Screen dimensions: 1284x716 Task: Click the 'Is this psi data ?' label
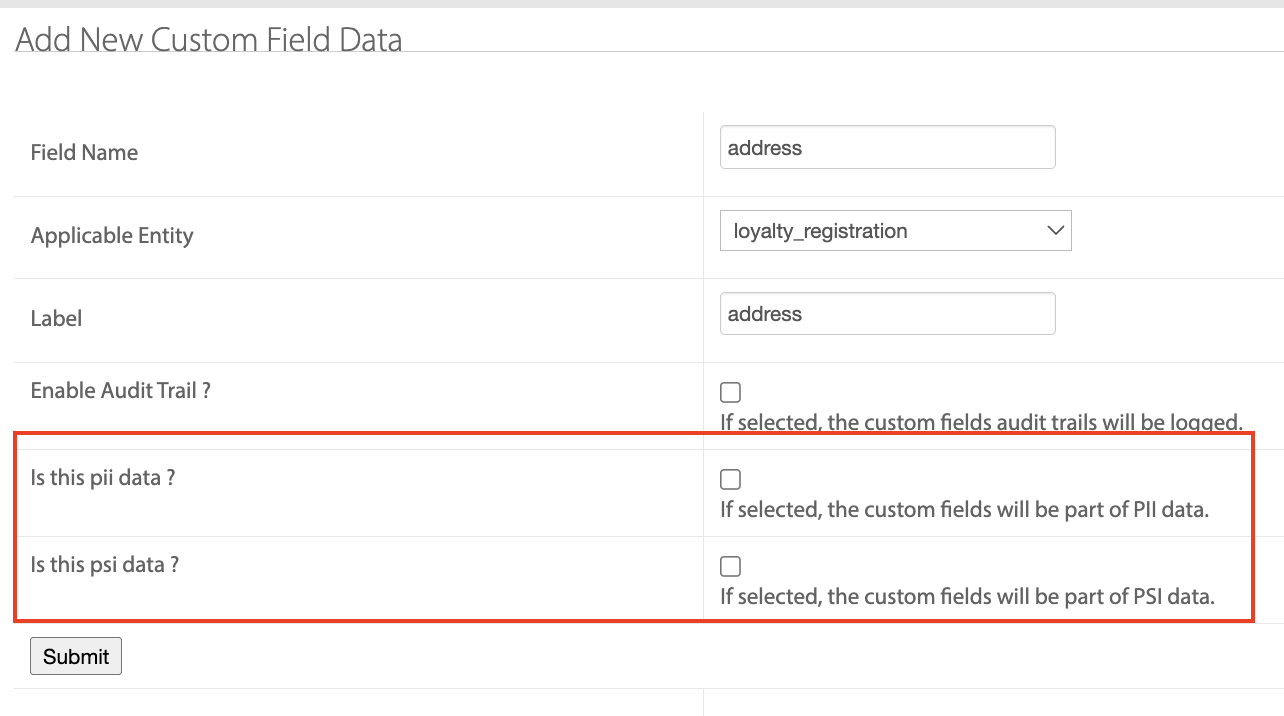105,565
